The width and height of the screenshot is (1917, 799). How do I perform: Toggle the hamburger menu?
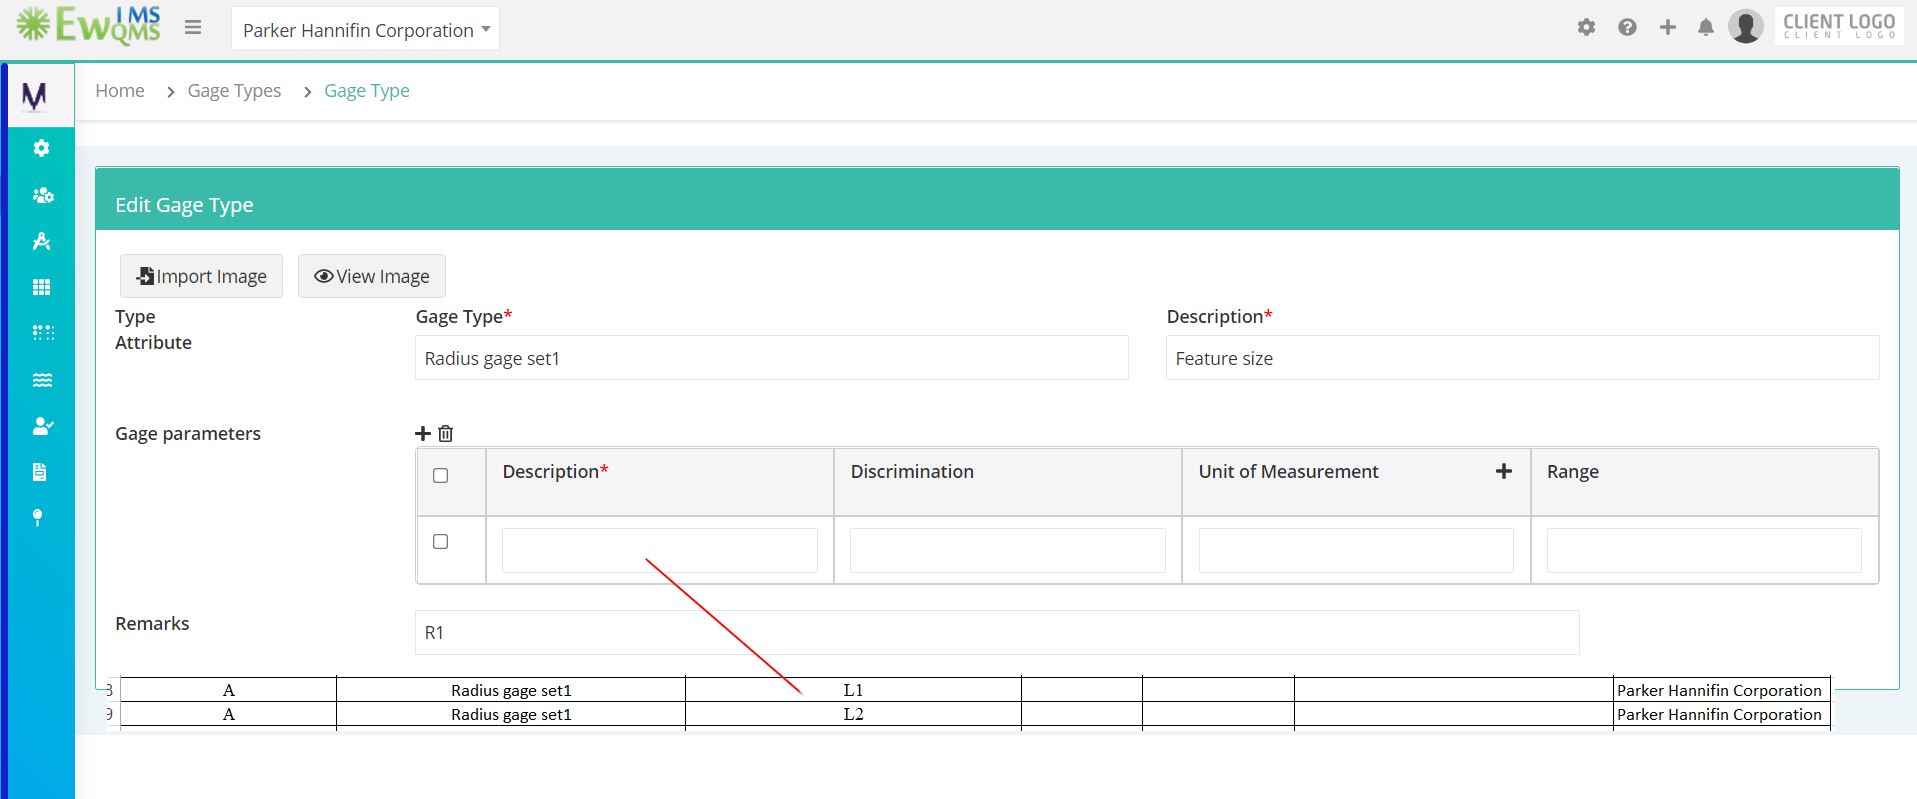coord(193,28)
